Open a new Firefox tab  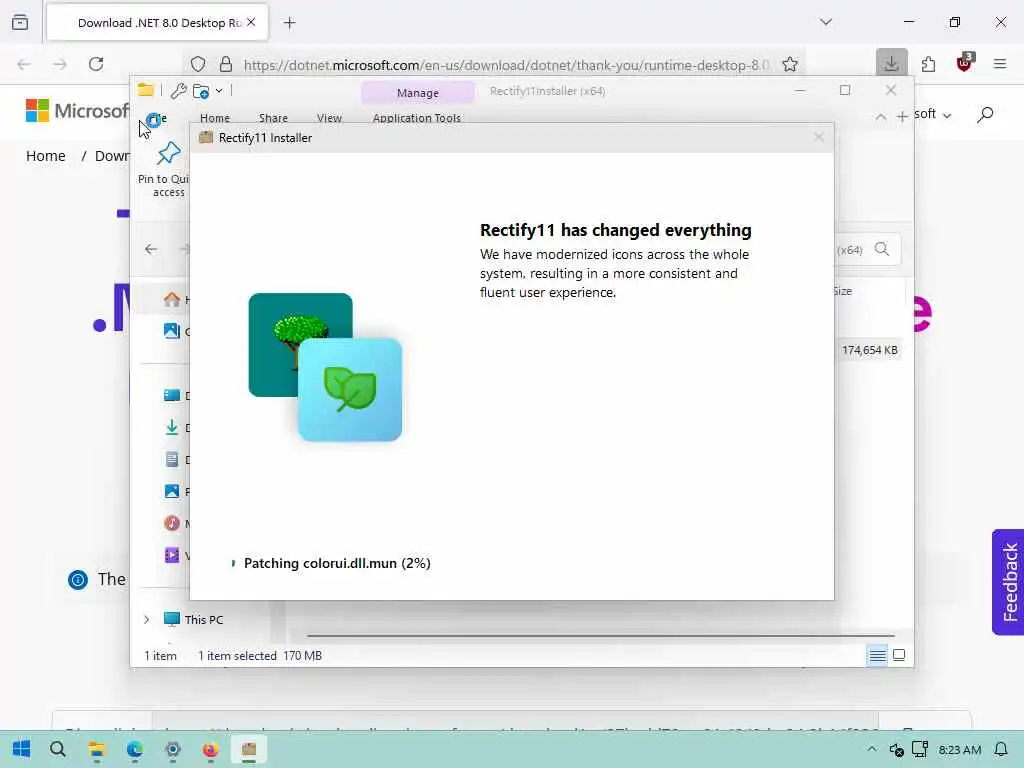(289, 23)
